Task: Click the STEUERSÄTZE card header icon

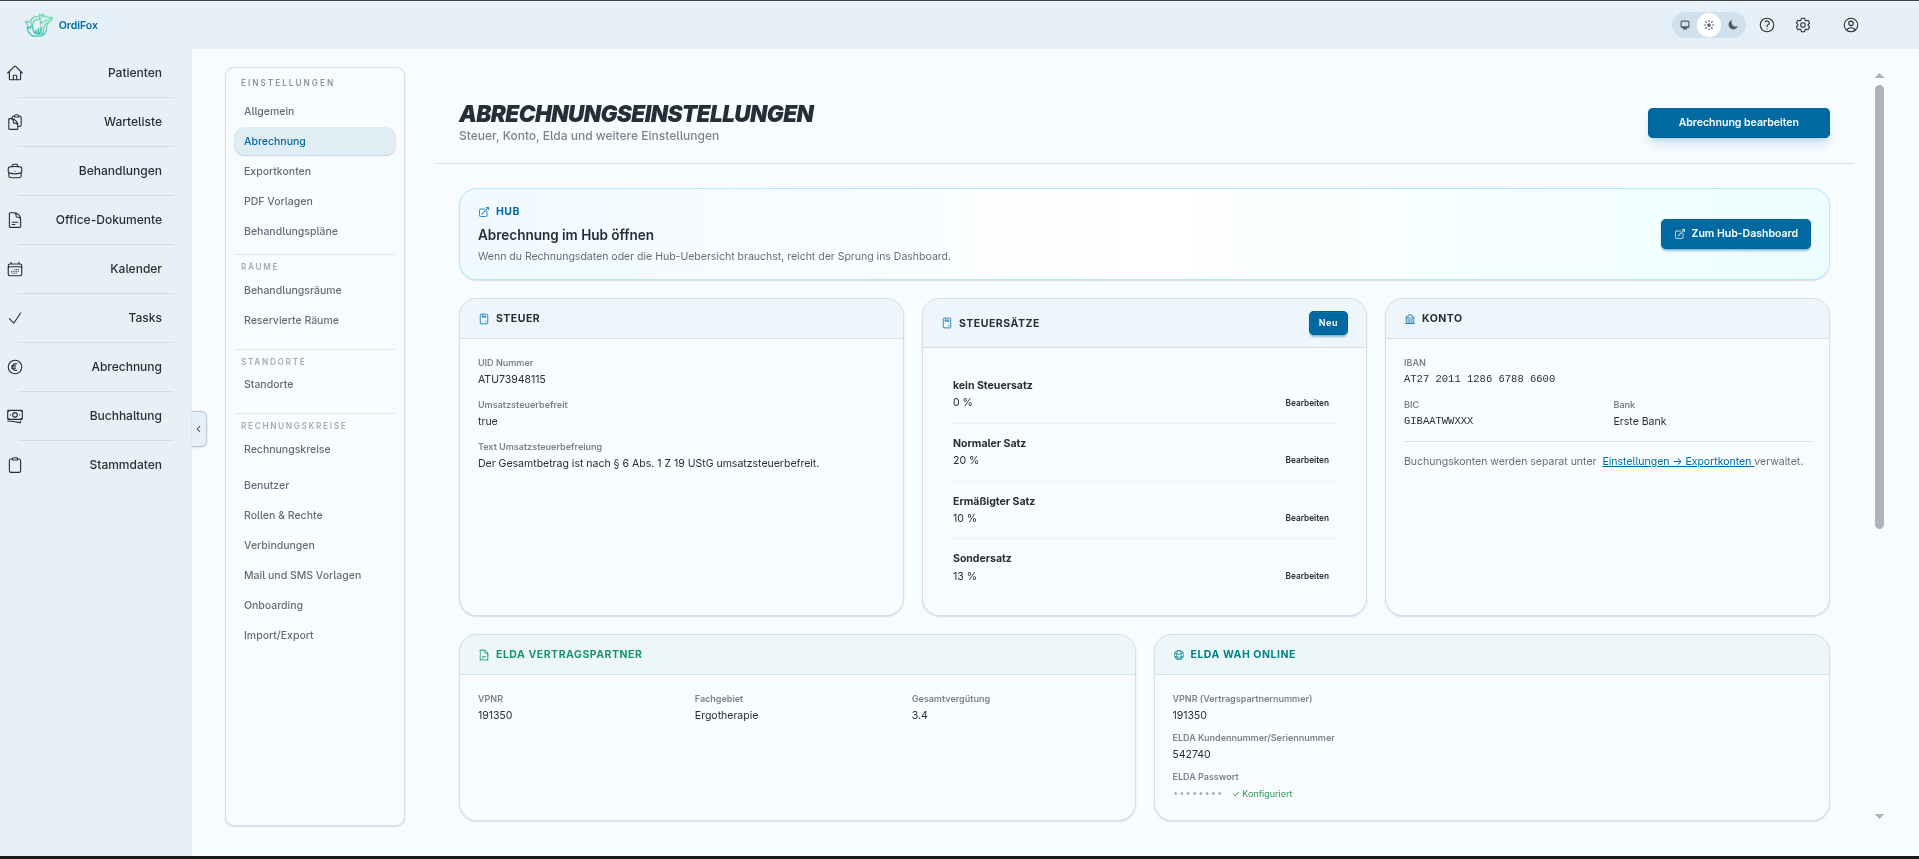Action: (947, 323)
